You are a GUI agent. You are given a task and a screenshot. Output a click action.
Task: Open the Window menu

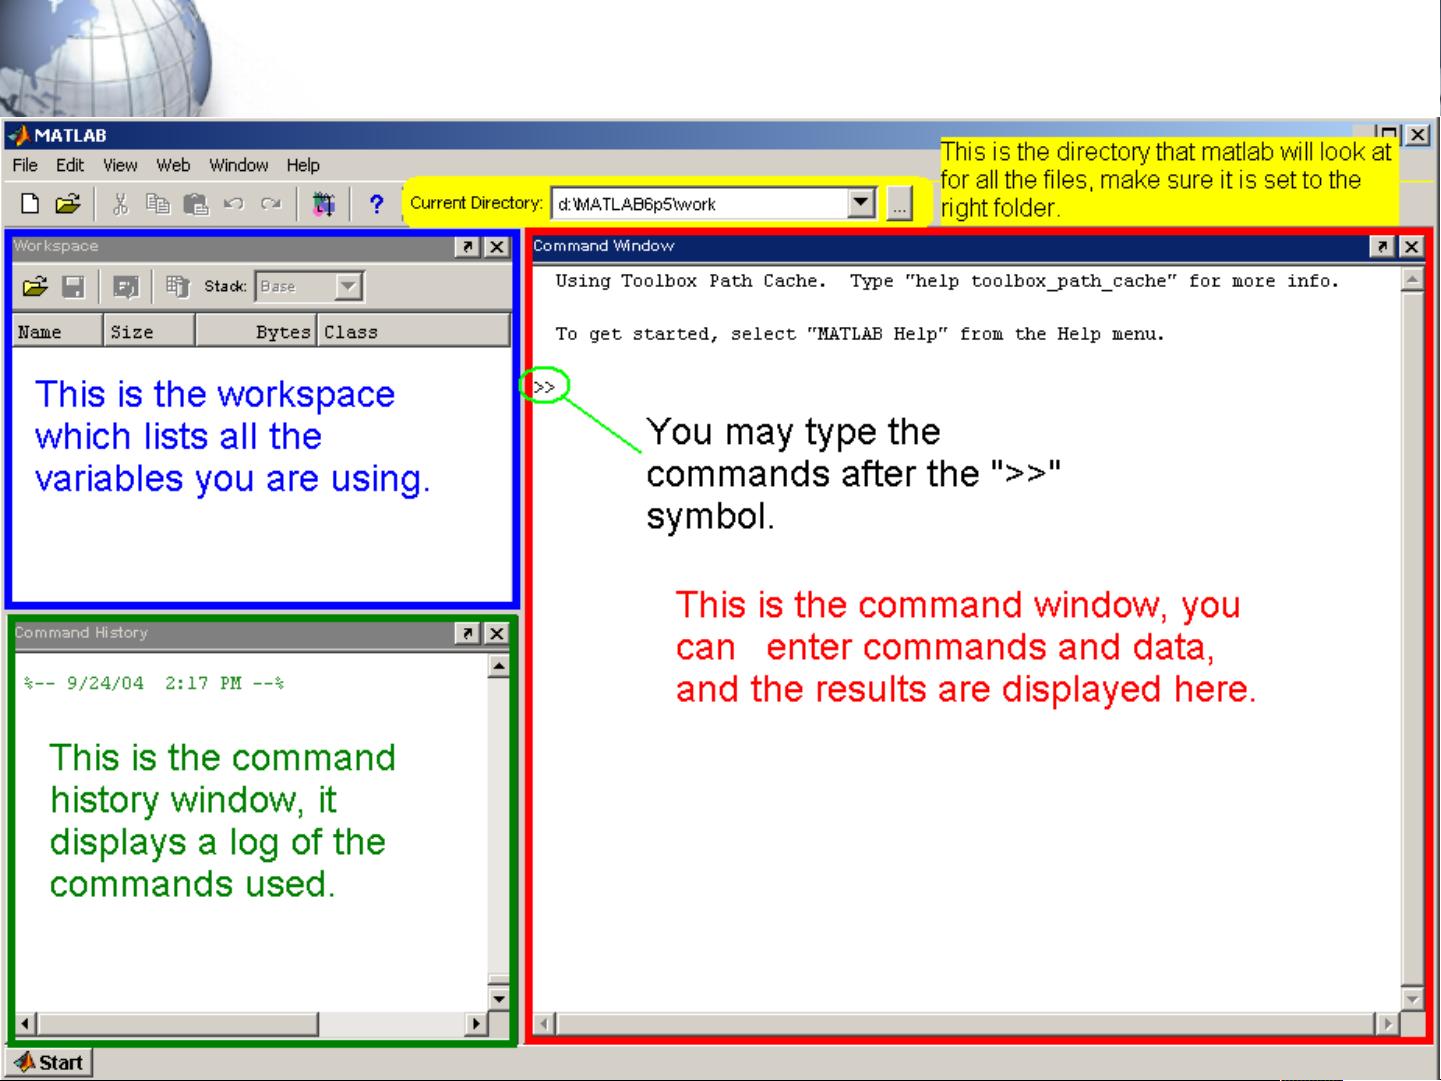[238, 165]
